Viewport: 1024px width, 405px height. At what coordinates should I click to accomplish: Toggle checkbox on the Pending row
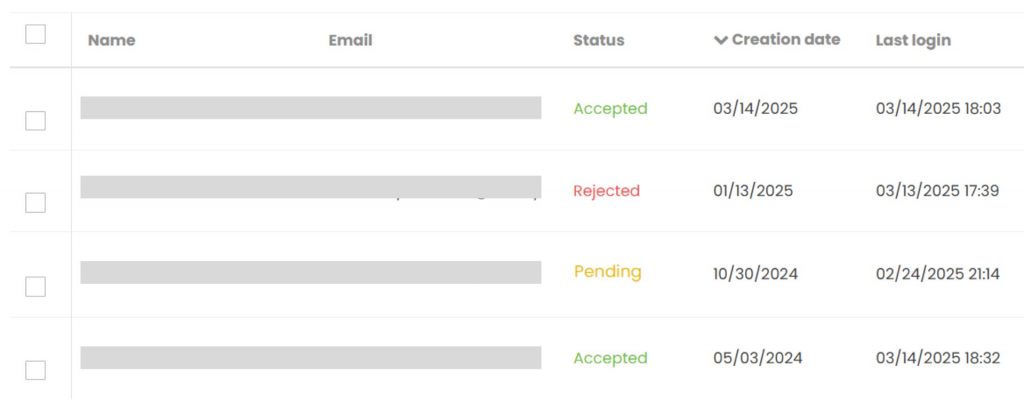(35, 286)
